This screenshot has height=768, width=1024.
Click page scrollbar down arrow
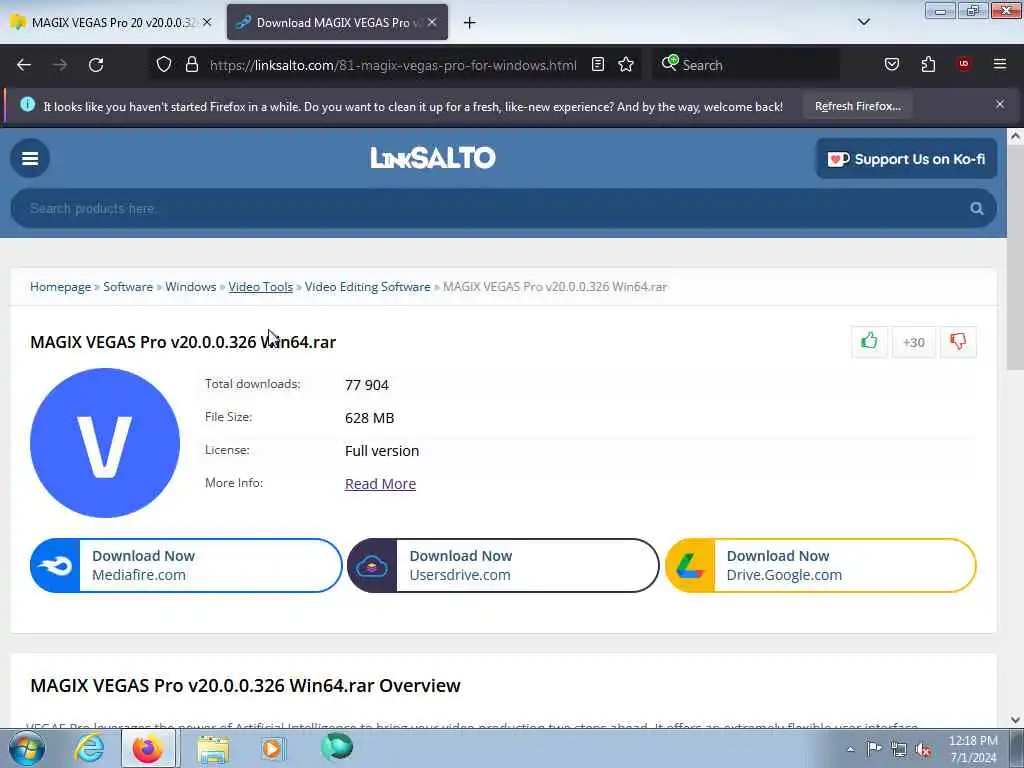[x=1015, y=720]
